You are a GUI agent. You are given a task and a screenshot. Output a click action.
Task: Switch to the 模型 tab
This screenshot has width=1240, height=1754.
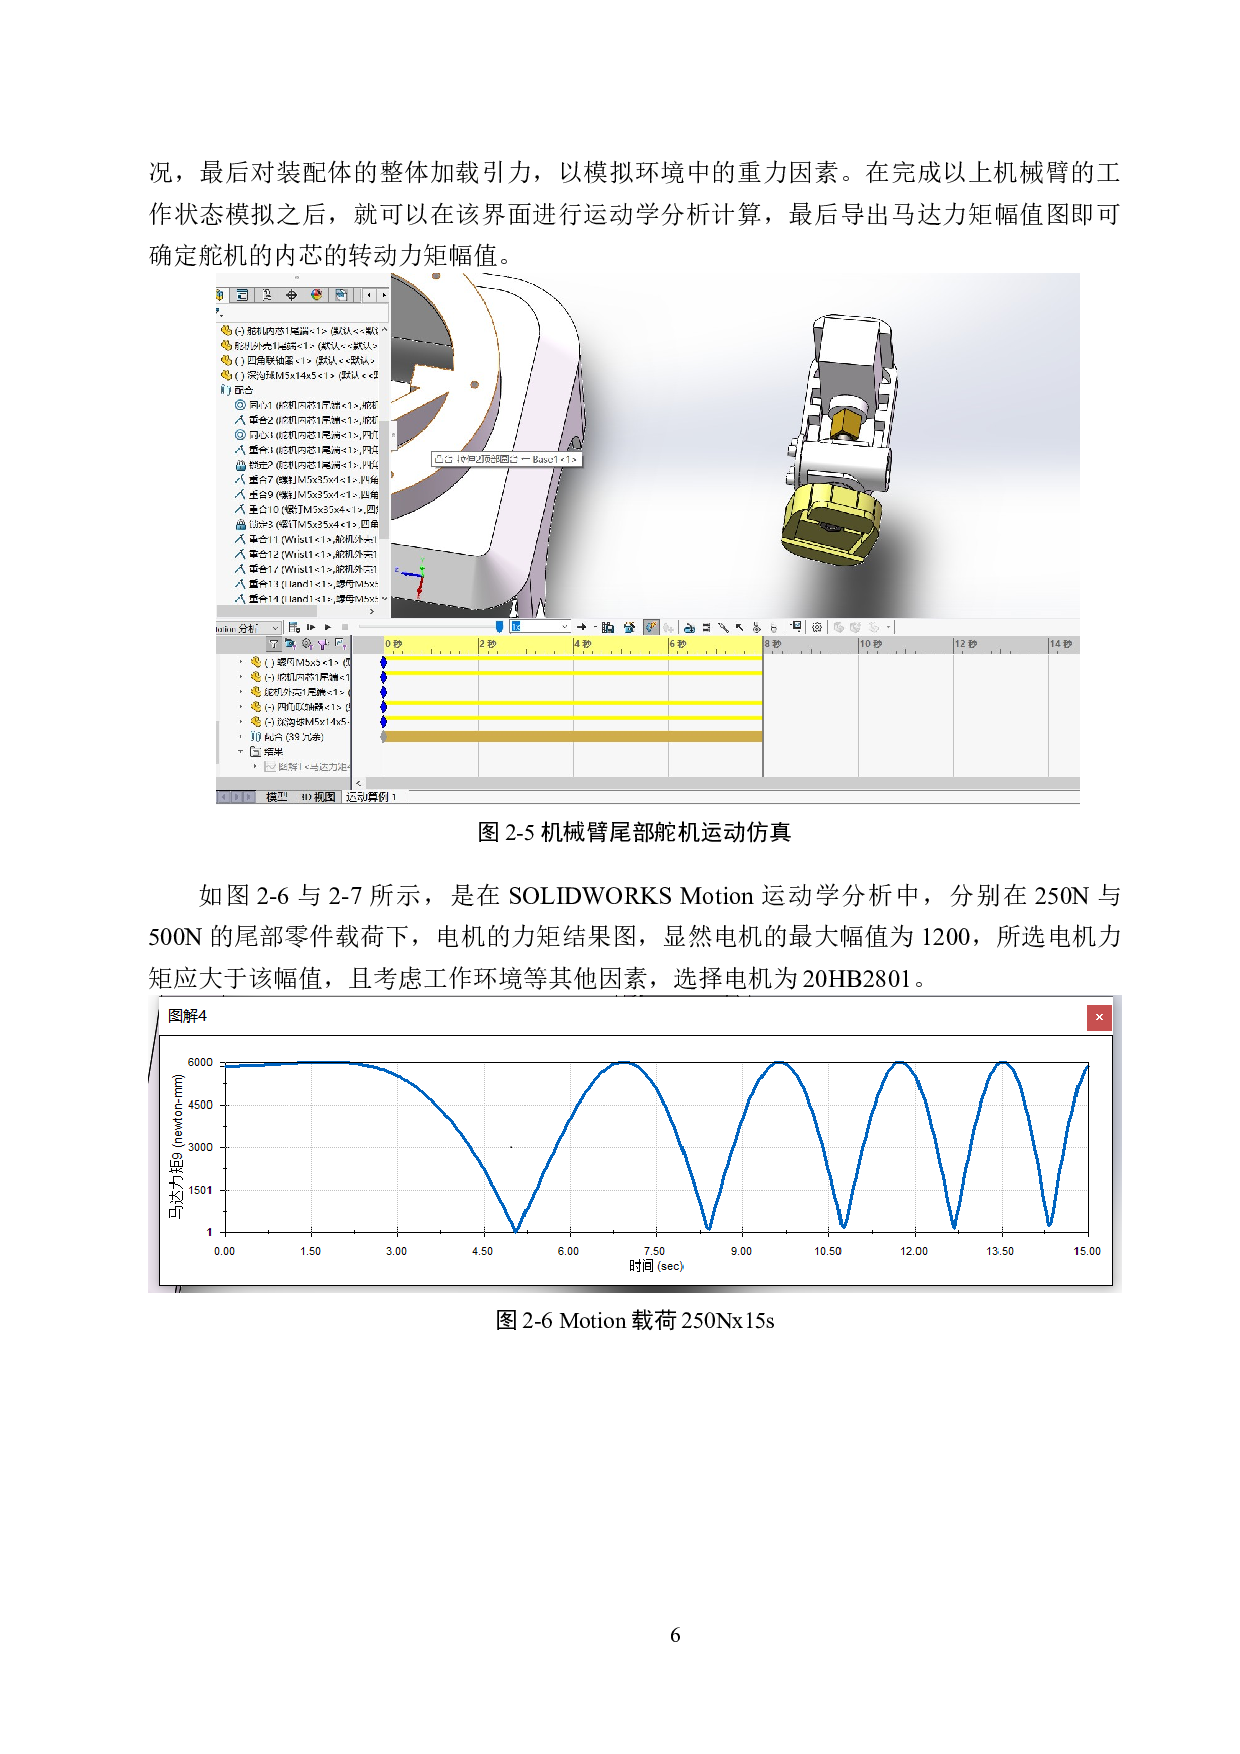pos(276,797)
